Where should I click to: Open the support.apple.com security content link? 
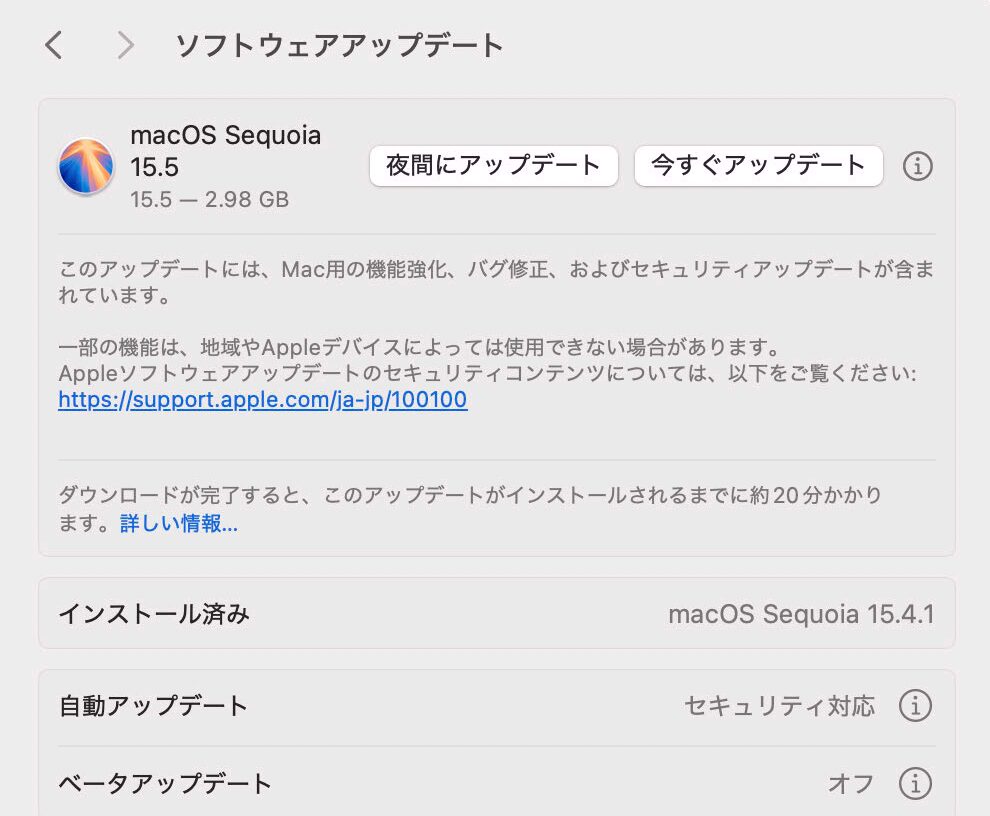point(263,400)
